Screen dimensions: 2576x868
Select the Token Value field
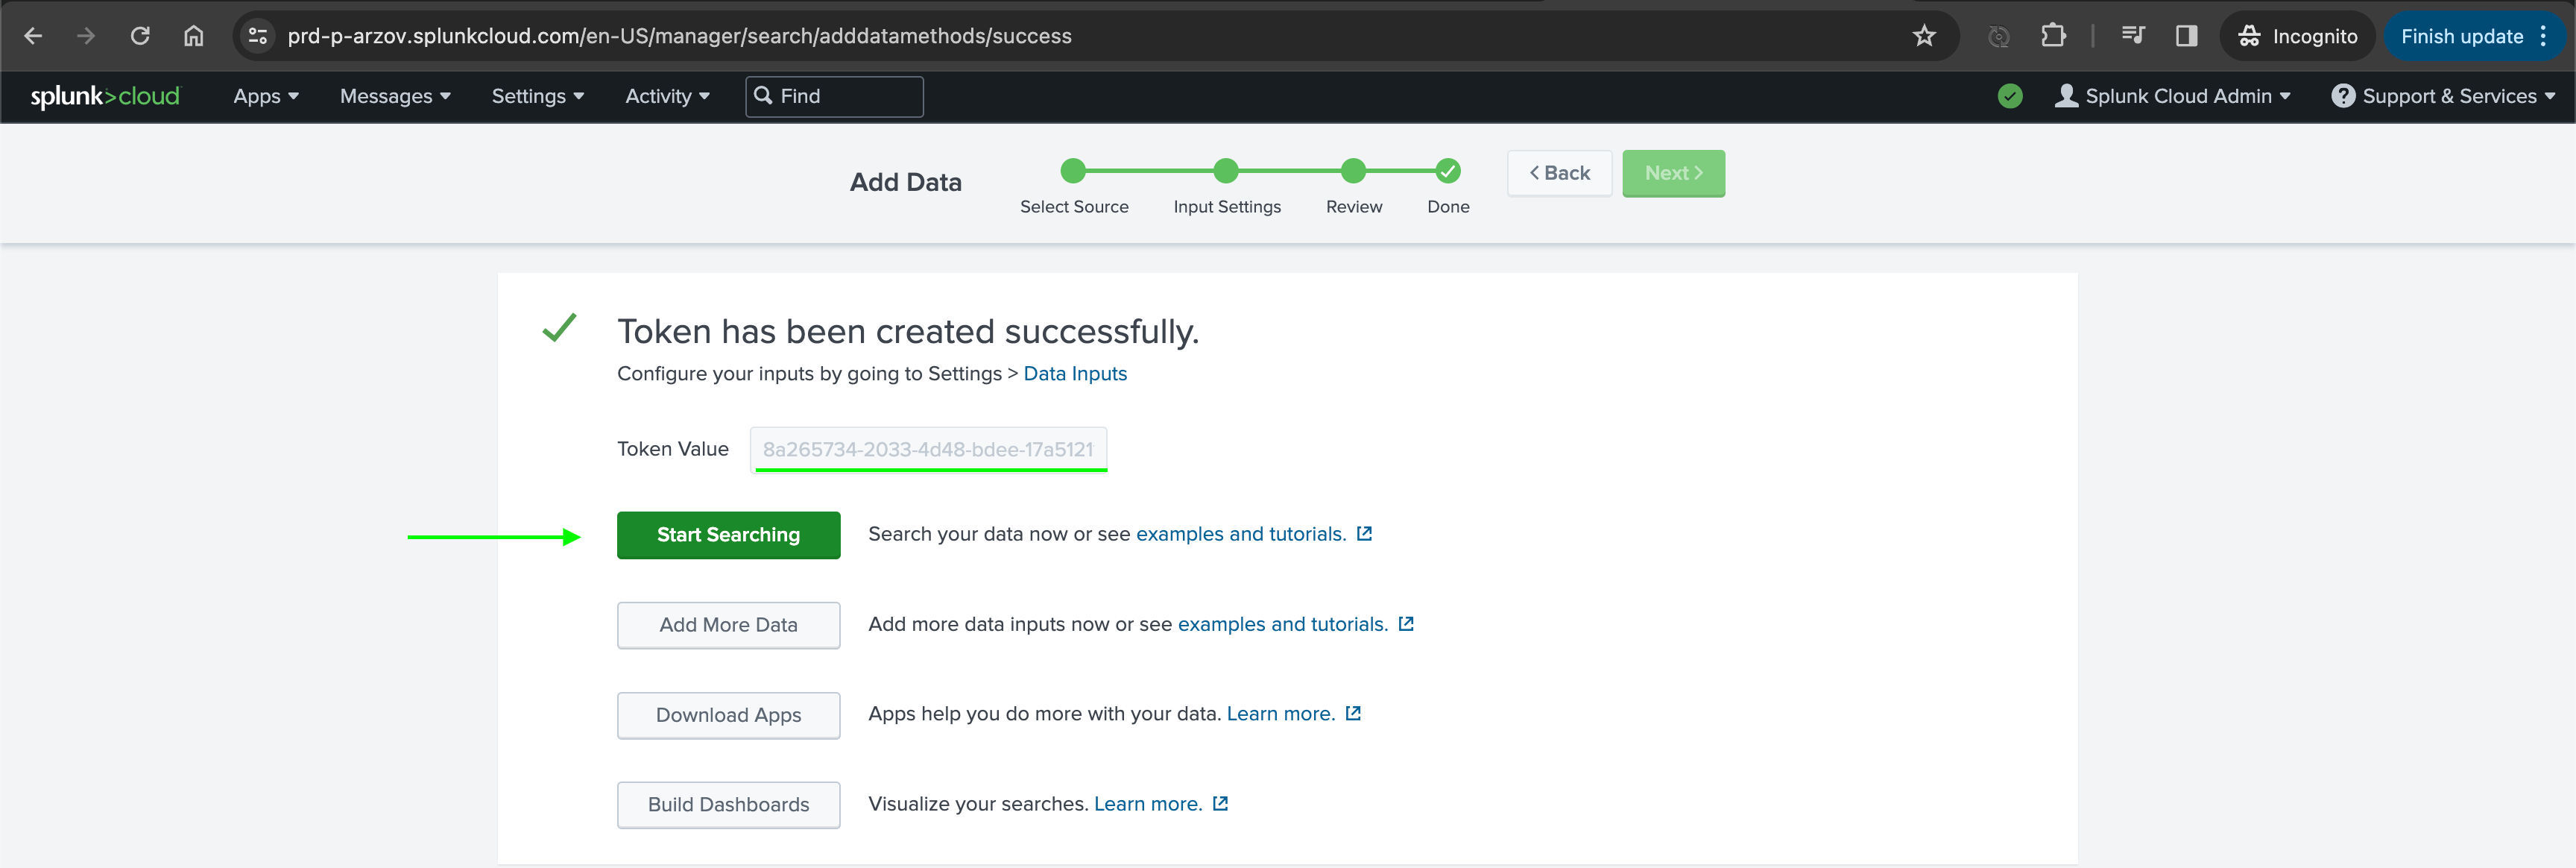(x=928, y=449)
